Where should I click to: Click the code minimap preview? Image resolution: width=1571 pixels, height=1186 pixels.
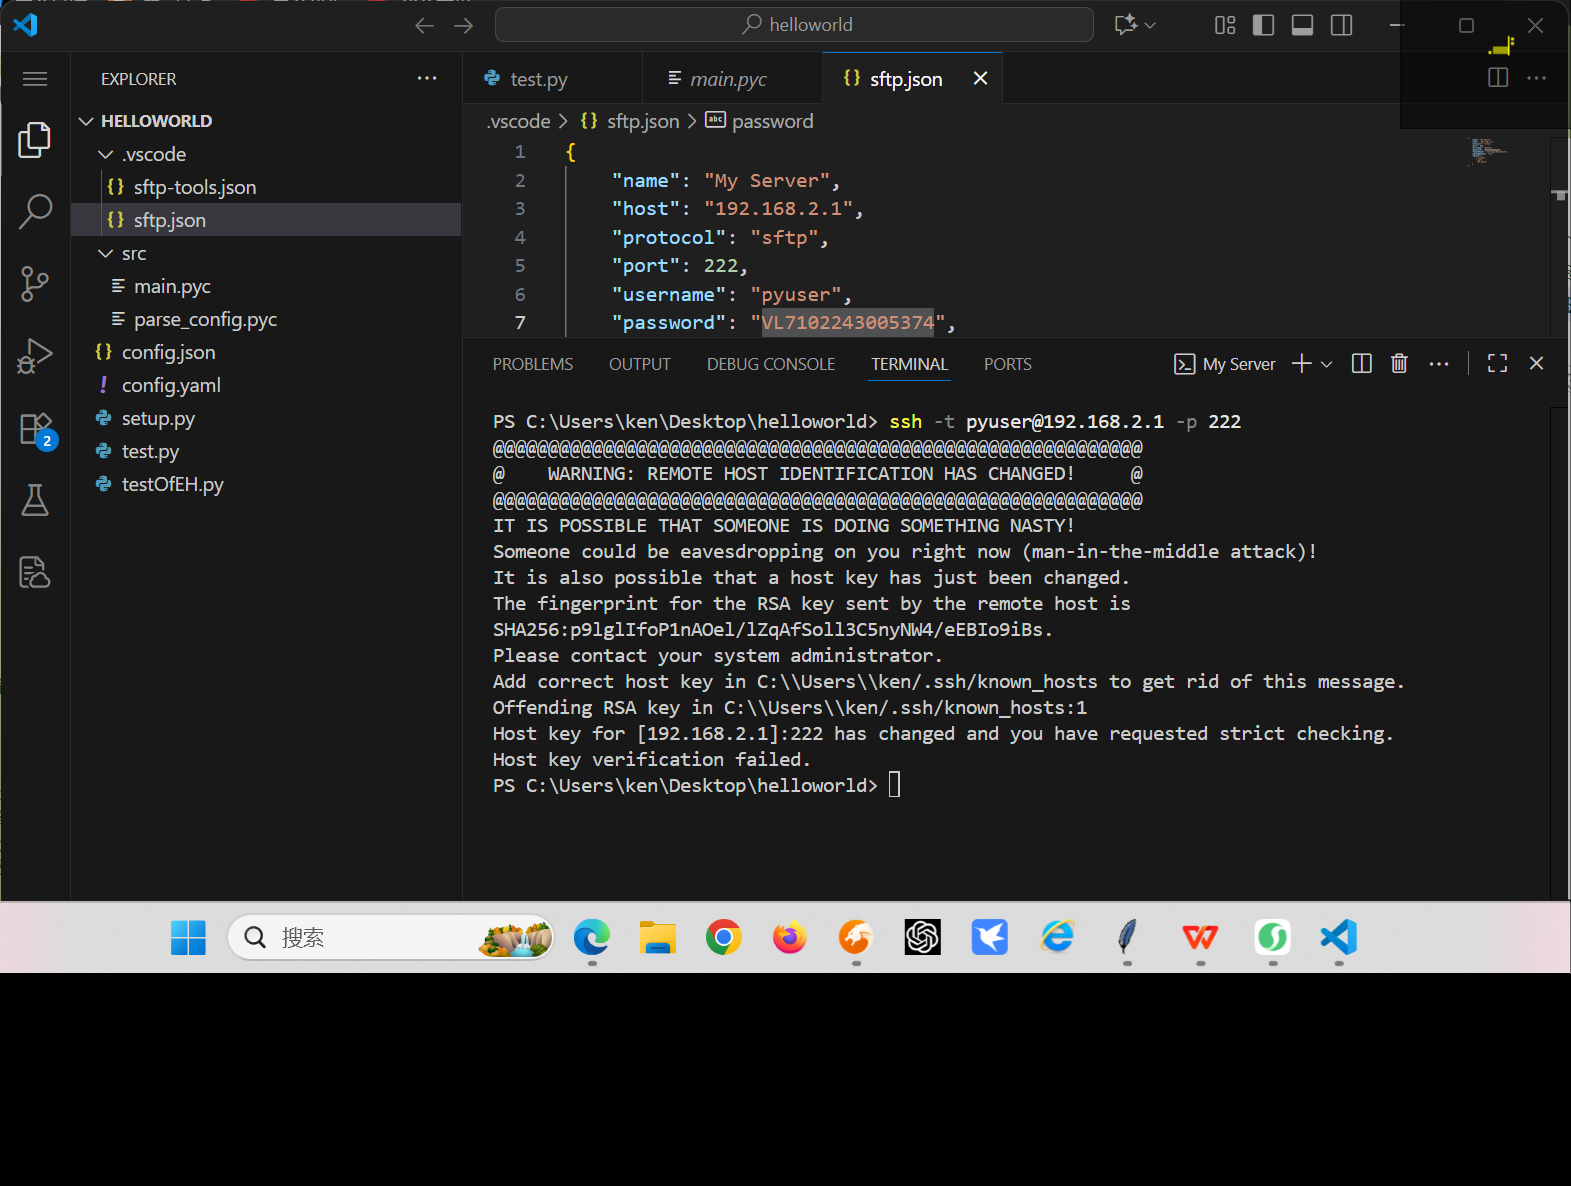(x=1487, y=151)
